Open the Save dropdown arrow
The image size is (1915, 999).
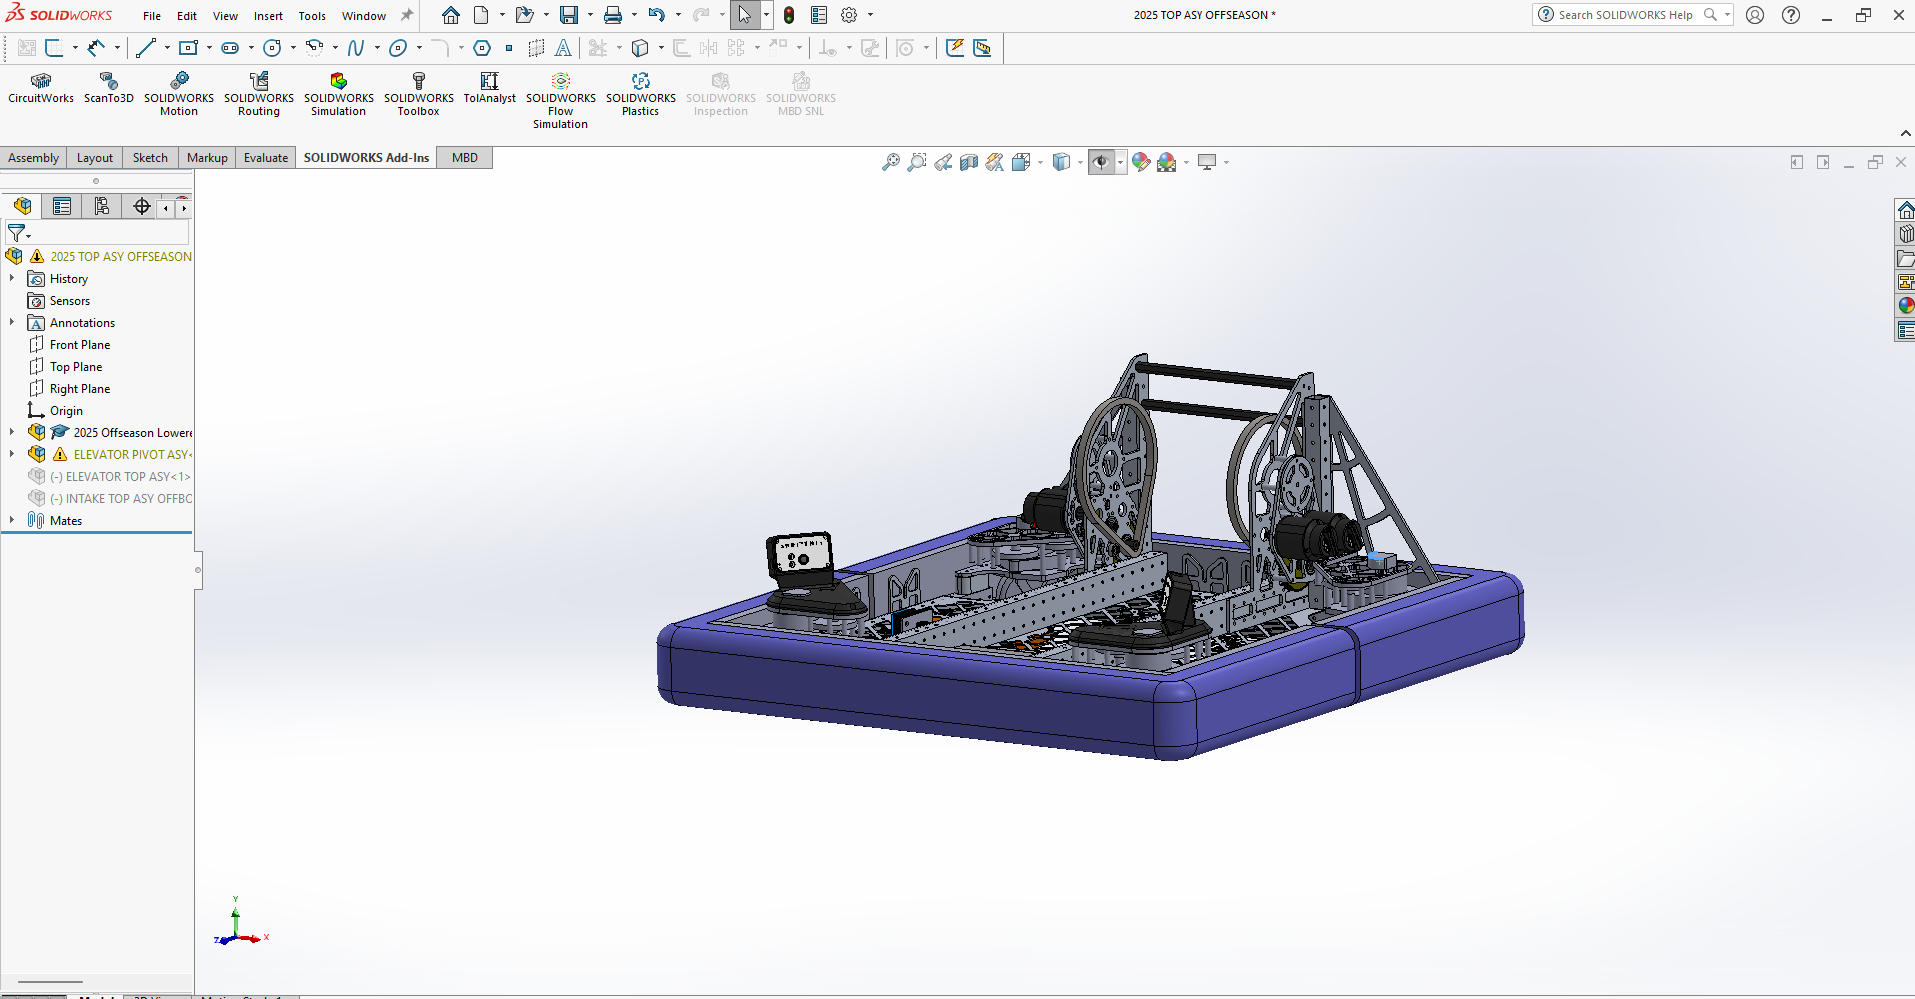point(590,15)
